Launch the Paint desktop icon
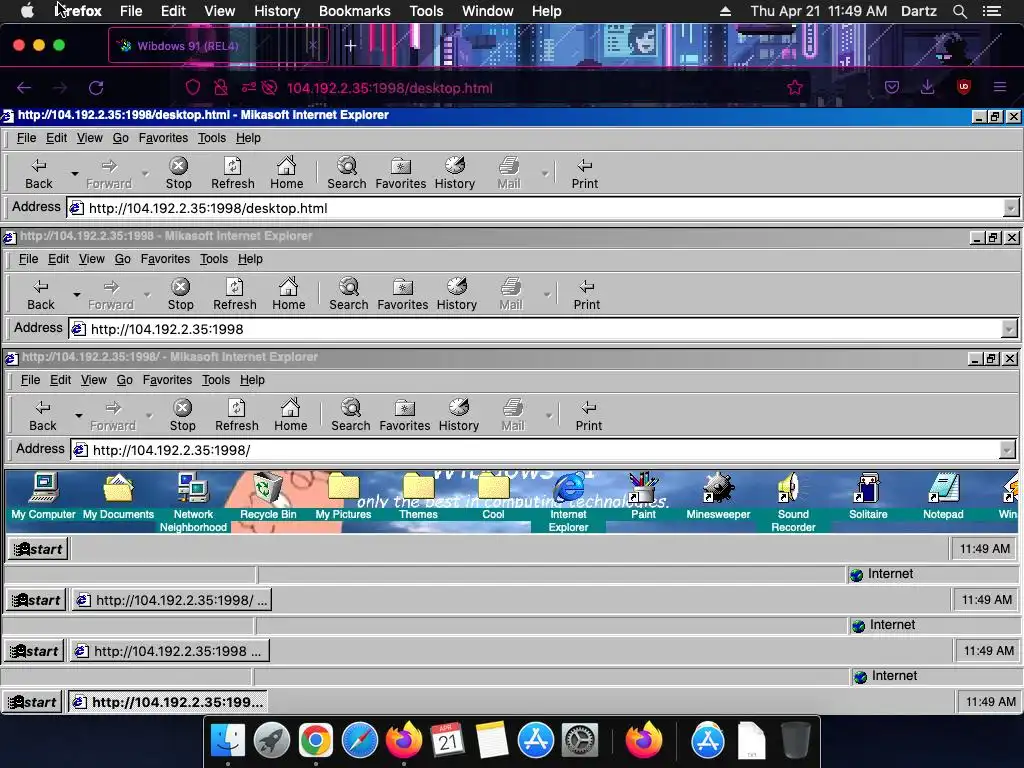The image size is (1024, 768). click(x=643, y=496)
